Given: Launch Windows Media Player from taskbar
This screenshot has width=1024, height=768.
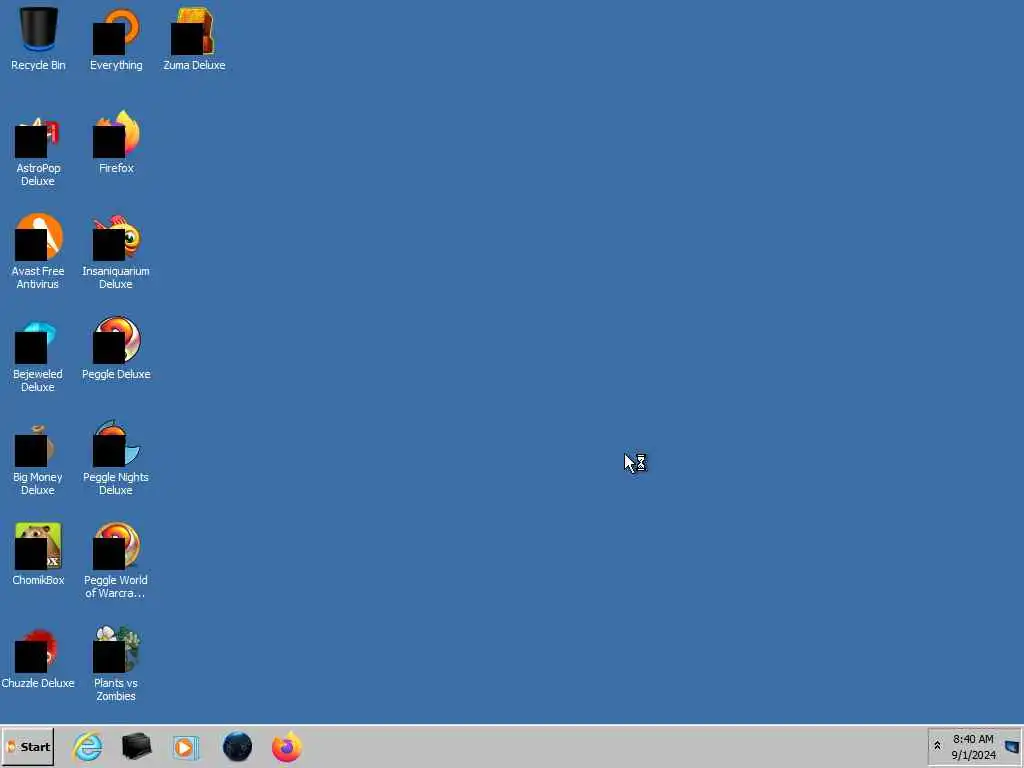Looking at the screenshot, I should click(x=185, y=746).
